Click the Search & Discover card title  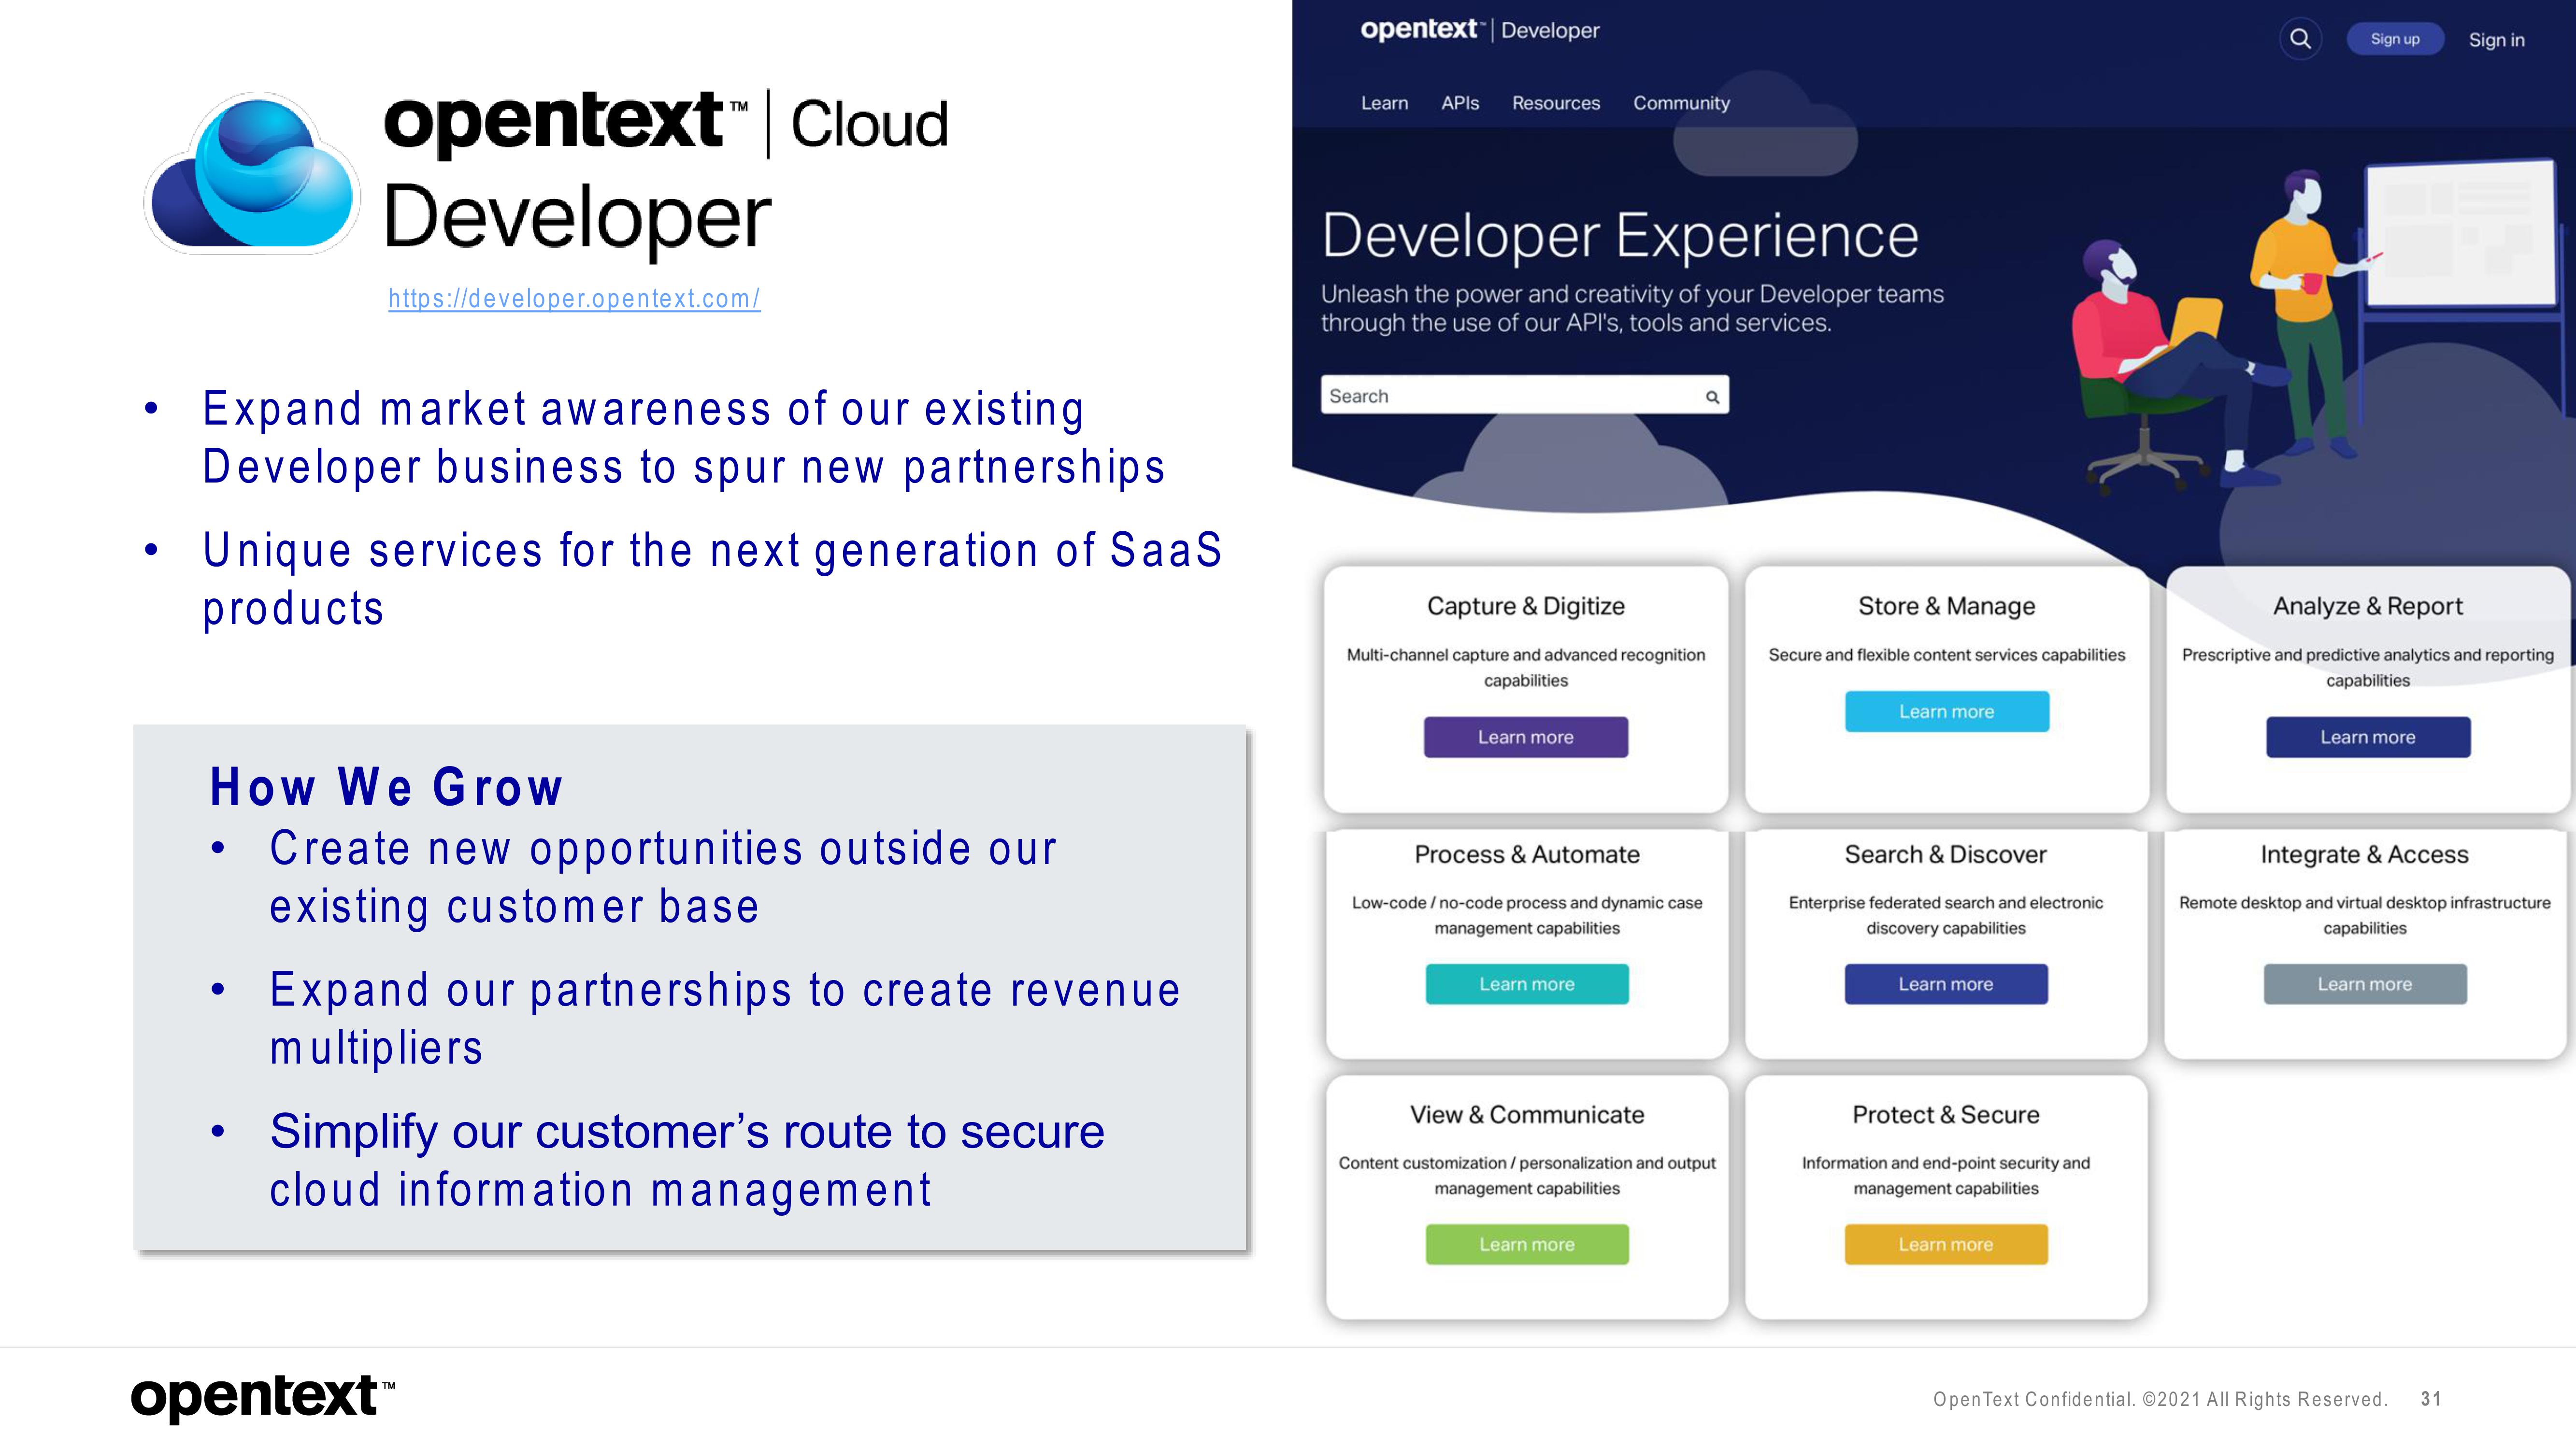pyautogui.click(x=1945, y=854)
